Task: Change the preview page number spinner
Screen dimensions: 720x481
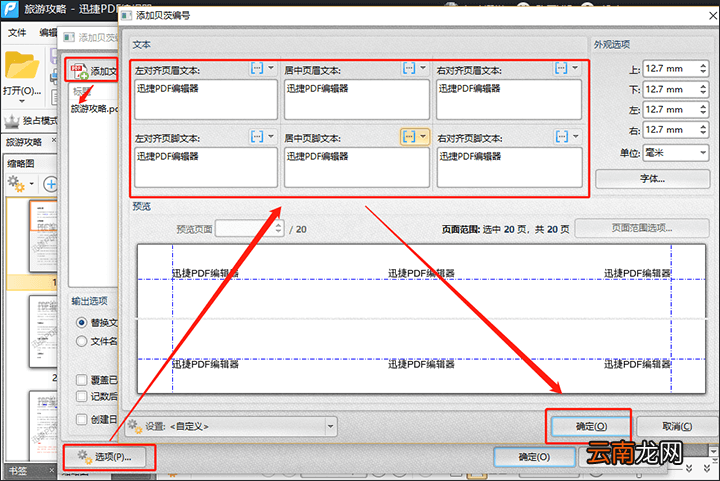Action: (x=278, y=228)
